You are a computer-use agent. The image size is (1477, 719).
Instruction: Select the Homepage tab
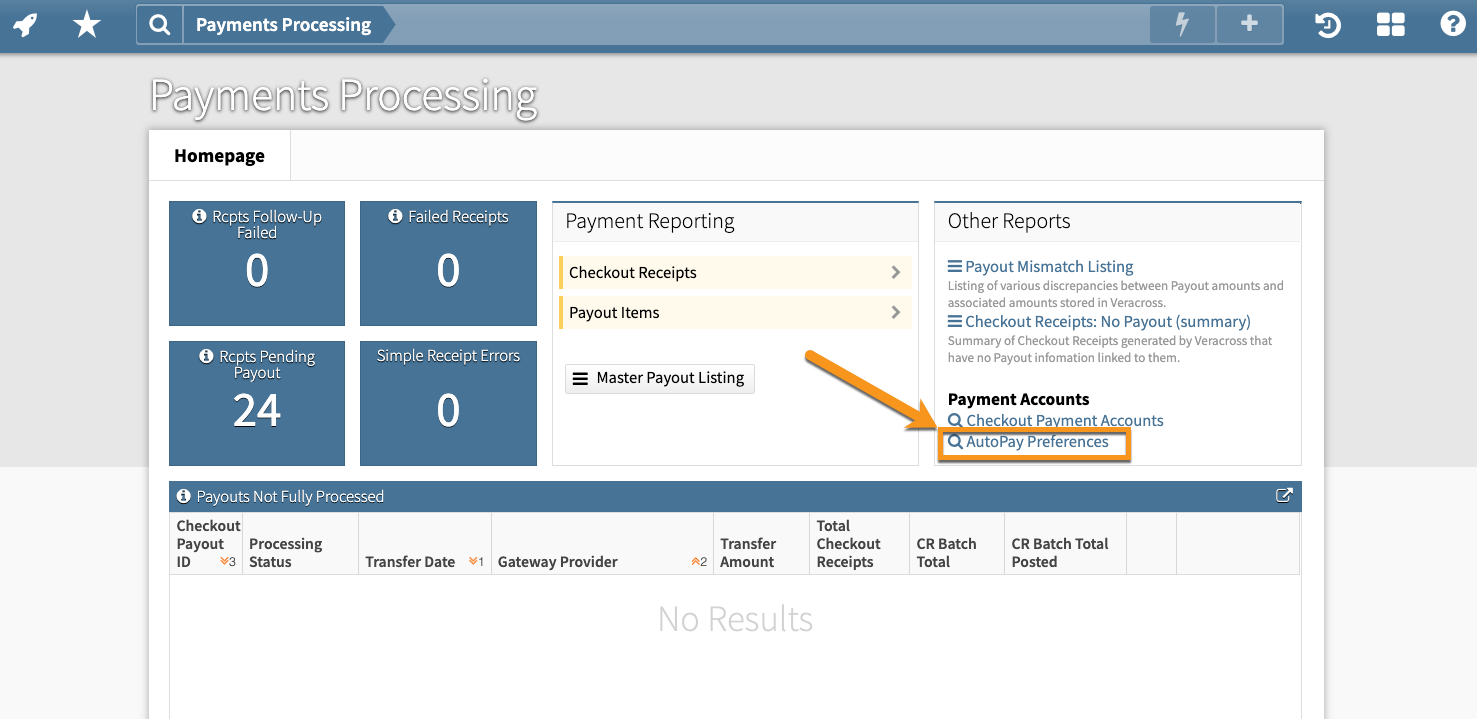[219, 155]
